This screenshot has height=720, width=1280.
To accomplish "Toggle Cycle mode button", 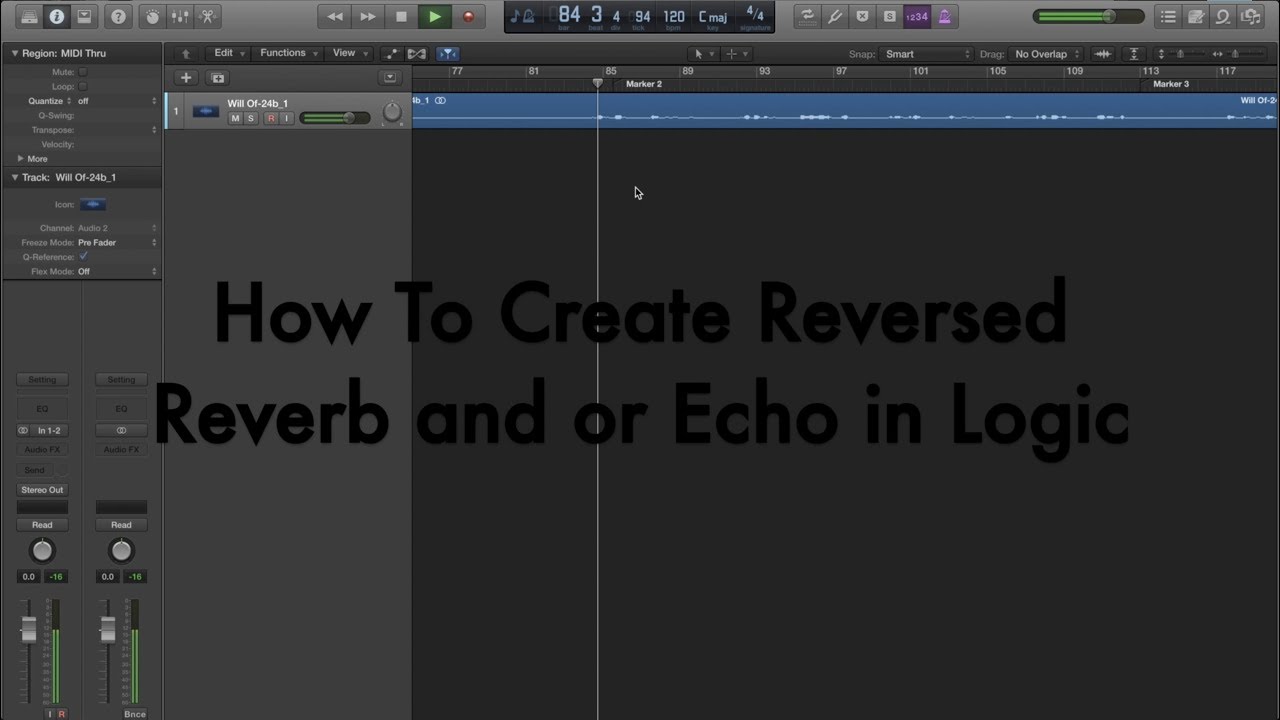I will point(808,16).
